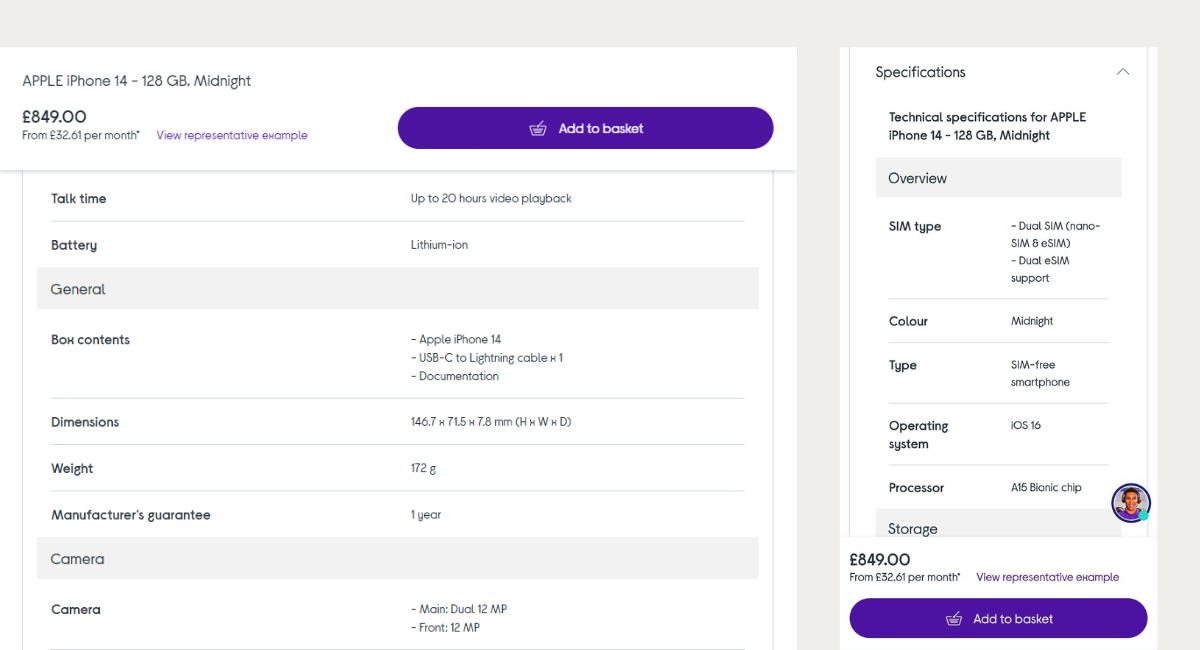Click the Lithium-ion value

point(439,245)
